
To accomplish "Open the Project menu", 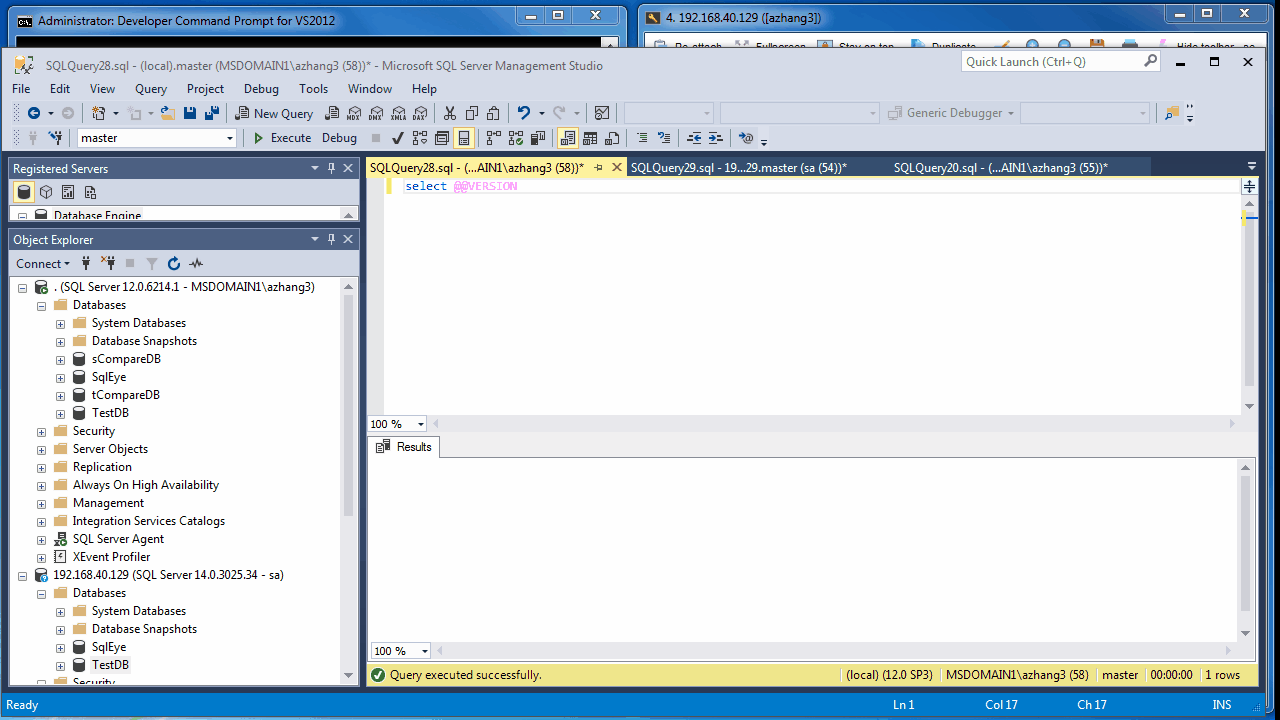I will (x=206, y=89).
